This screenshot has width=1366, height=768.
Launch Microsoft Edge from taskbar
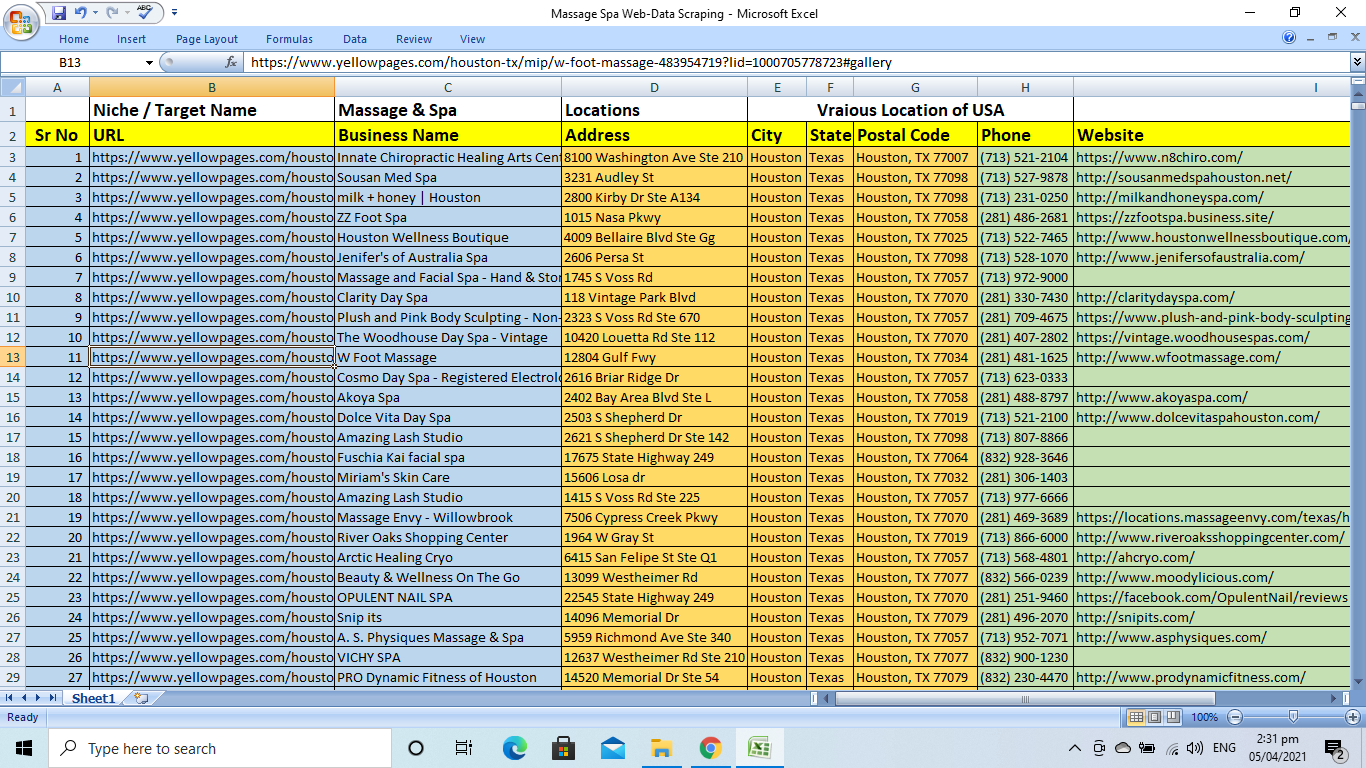[x=514, y=748]
